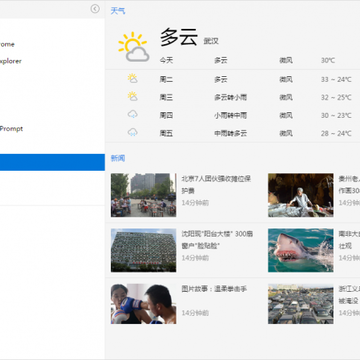Select the blue highlighted sidebar item

tap(52, 162)
